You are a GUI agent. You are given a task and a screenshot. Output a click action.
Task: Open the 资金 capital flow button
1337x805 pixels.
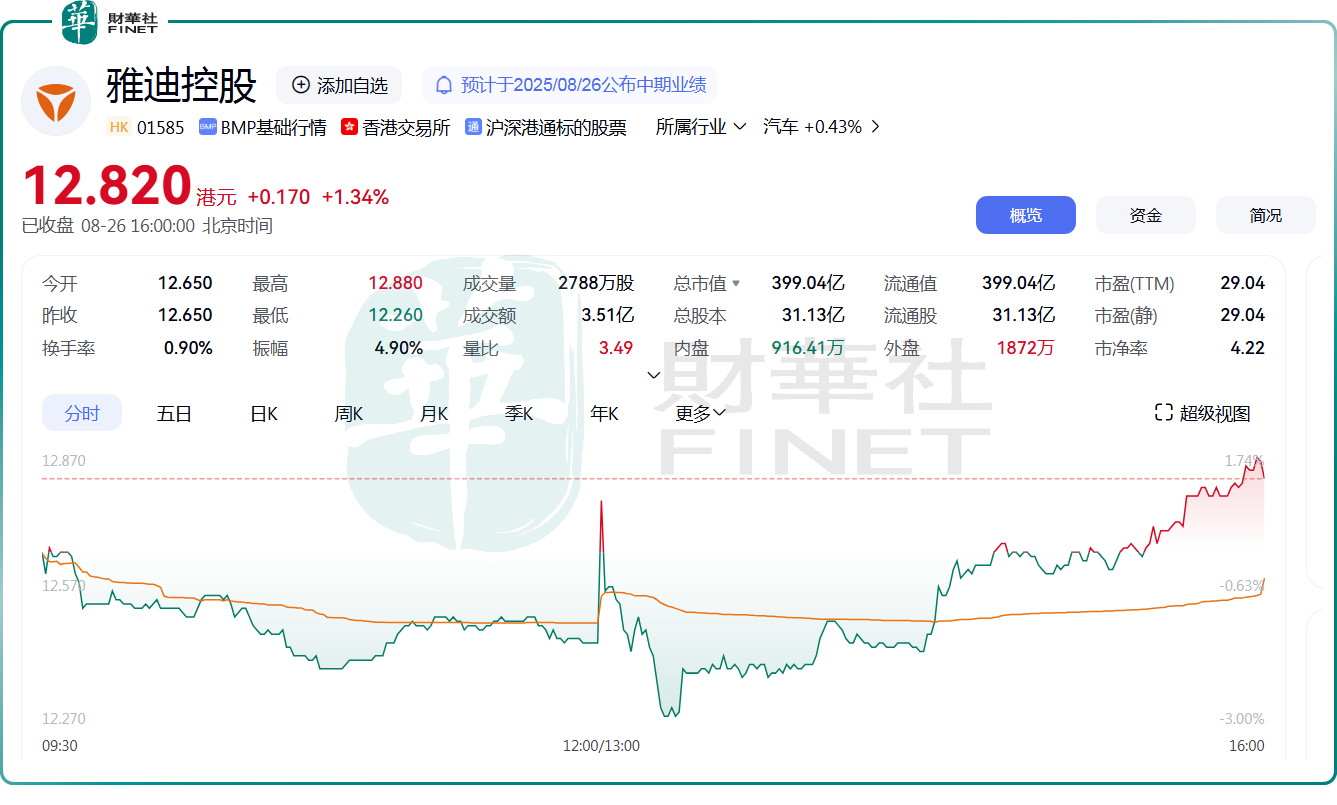[1146, 215]
